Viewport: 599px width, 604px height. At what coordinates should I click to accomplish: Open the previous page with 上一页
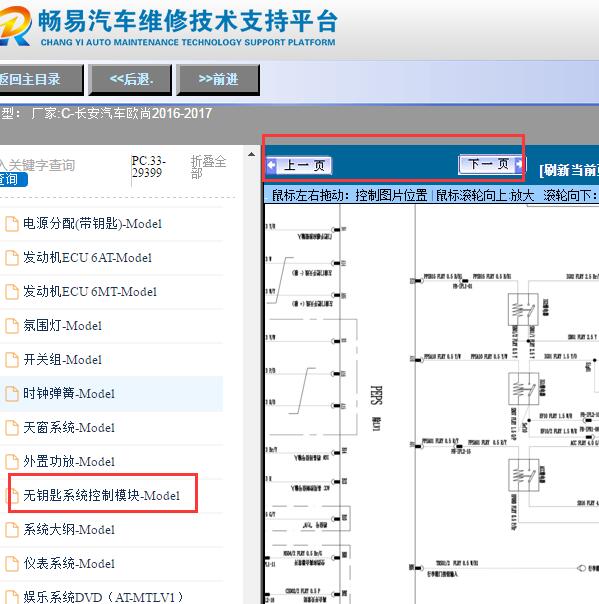pos(299,166)
